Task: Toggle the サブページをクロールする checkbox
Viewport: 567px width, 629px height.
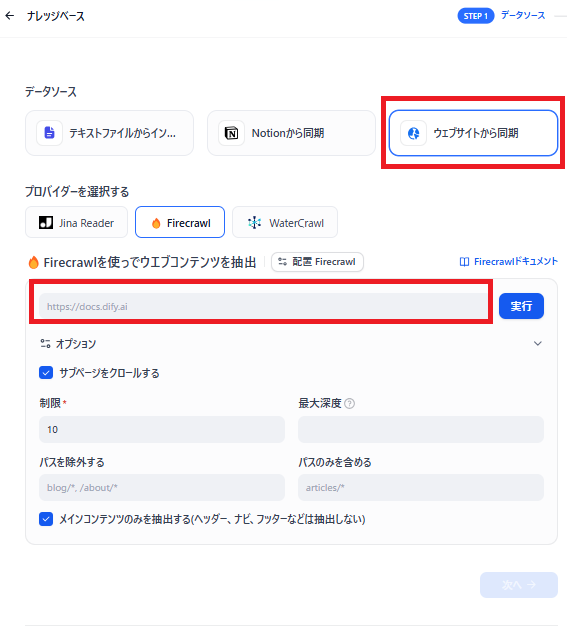Action: tap(46, 373)
